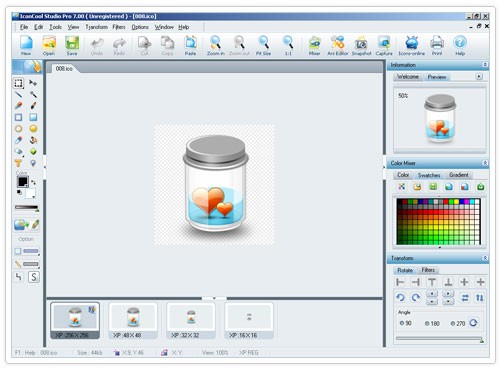Collapse the Transform panel
Image resolution: width=500 pixels, height=370 pixels.
485,258
